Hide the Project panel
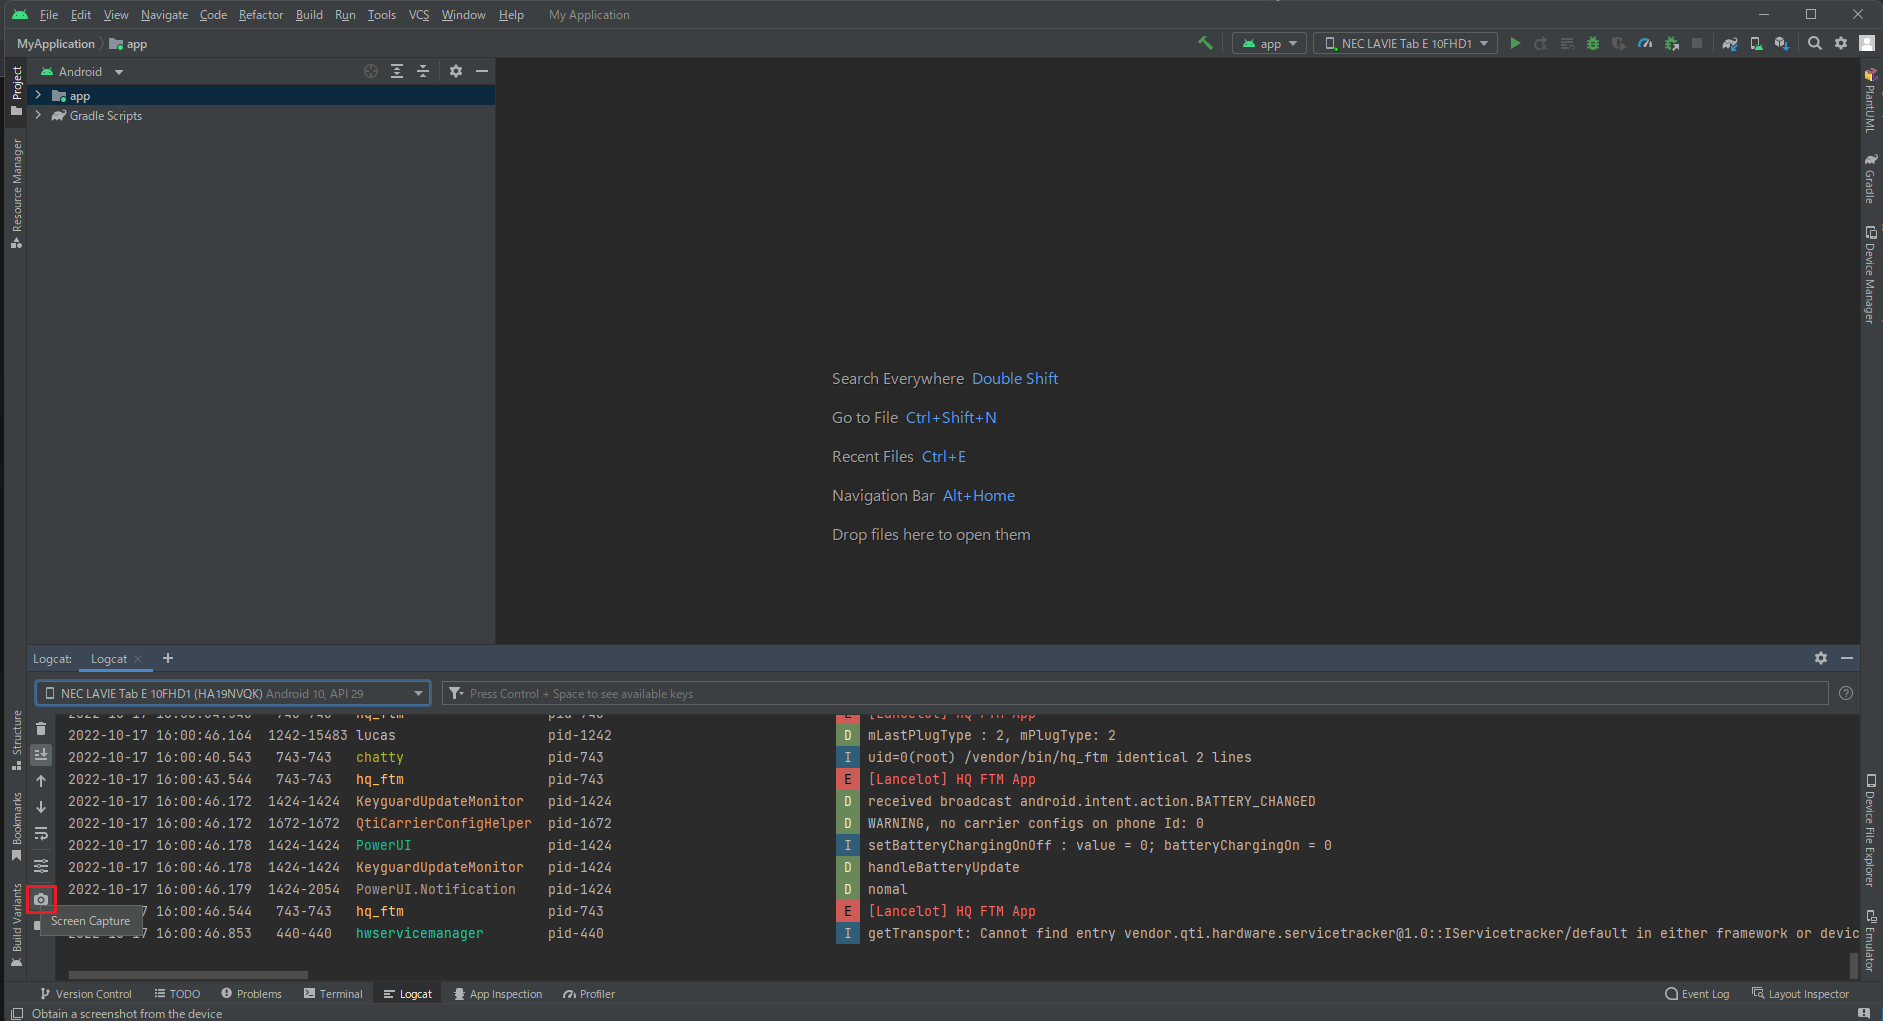 482,71
